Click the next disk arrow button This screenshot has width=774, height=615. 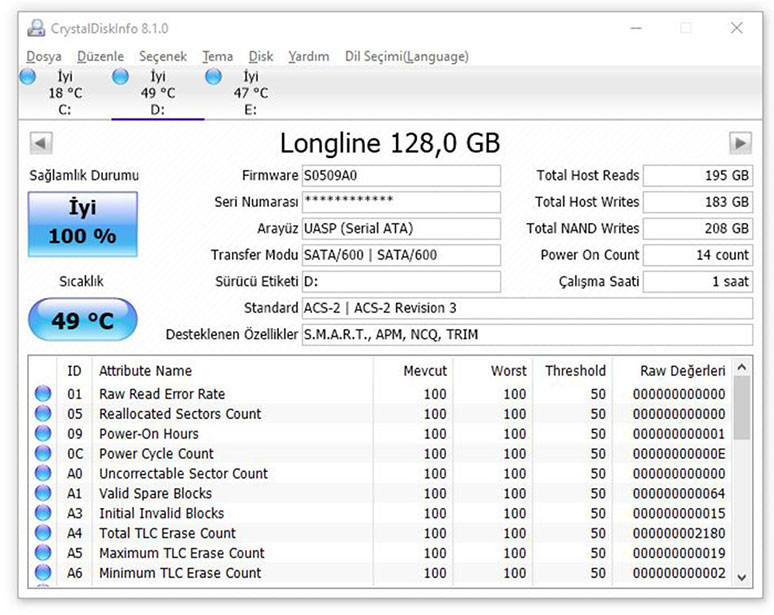pos(740,144)
